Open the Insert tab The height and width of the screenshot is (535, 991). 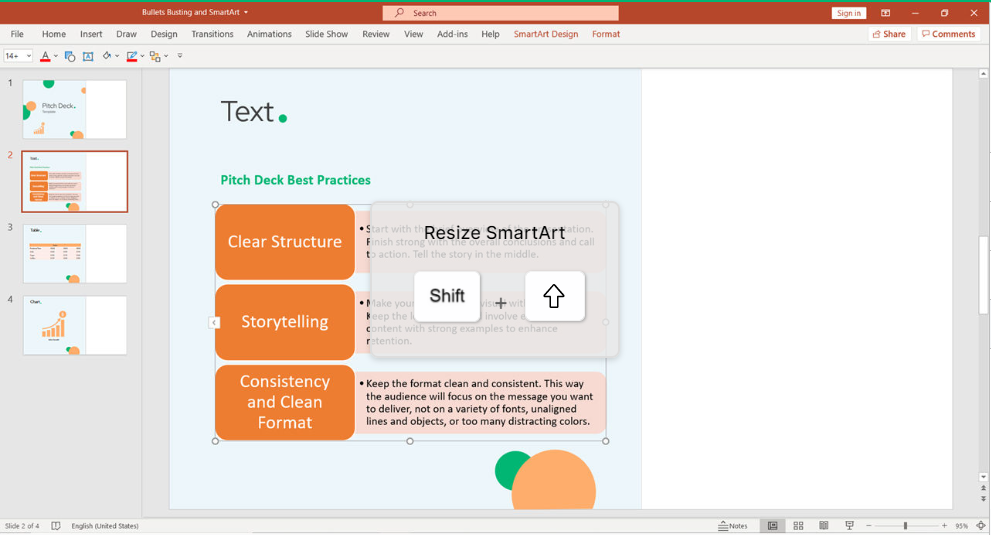(x=91, y=34)
